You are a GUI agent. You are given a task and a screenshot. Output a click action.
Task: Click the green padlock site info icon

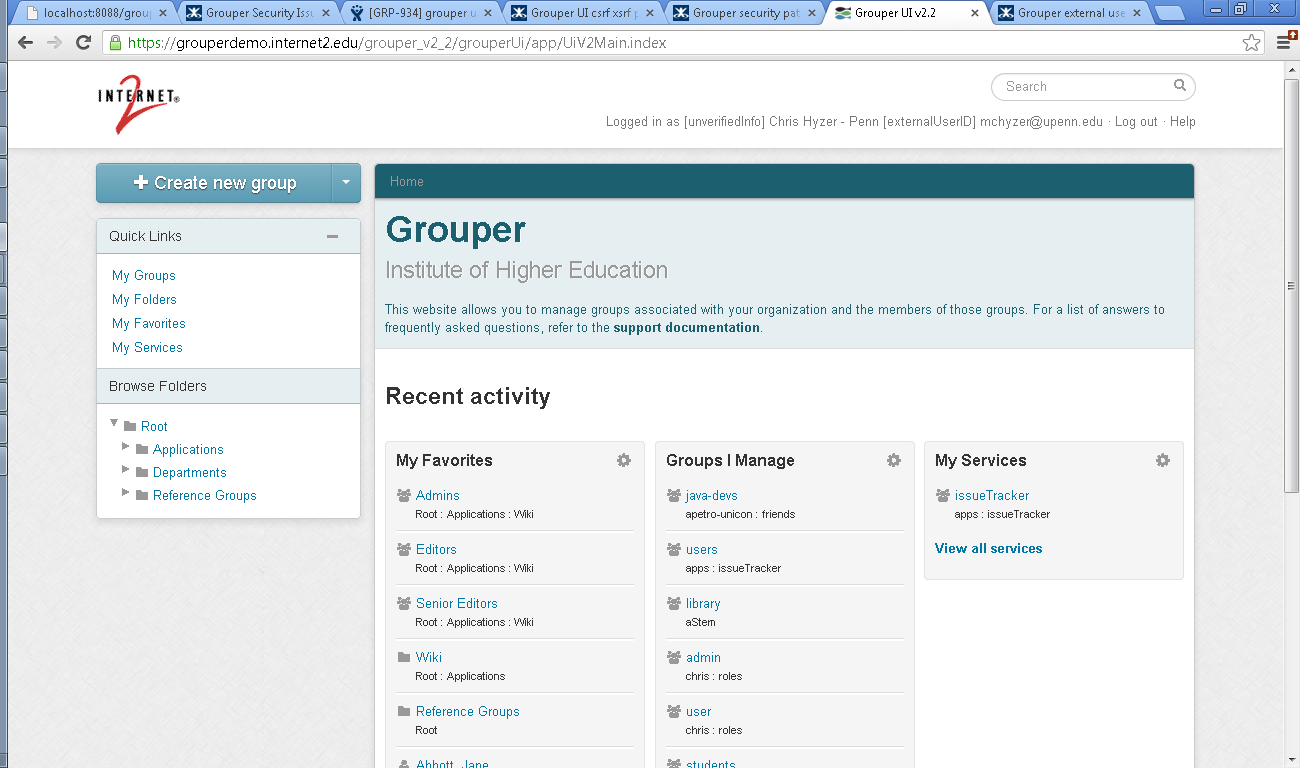tap(116, 43)
